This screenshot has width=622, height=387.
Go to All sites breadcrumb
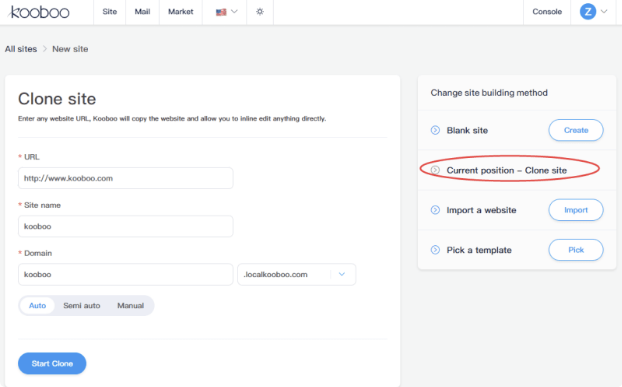21,49
